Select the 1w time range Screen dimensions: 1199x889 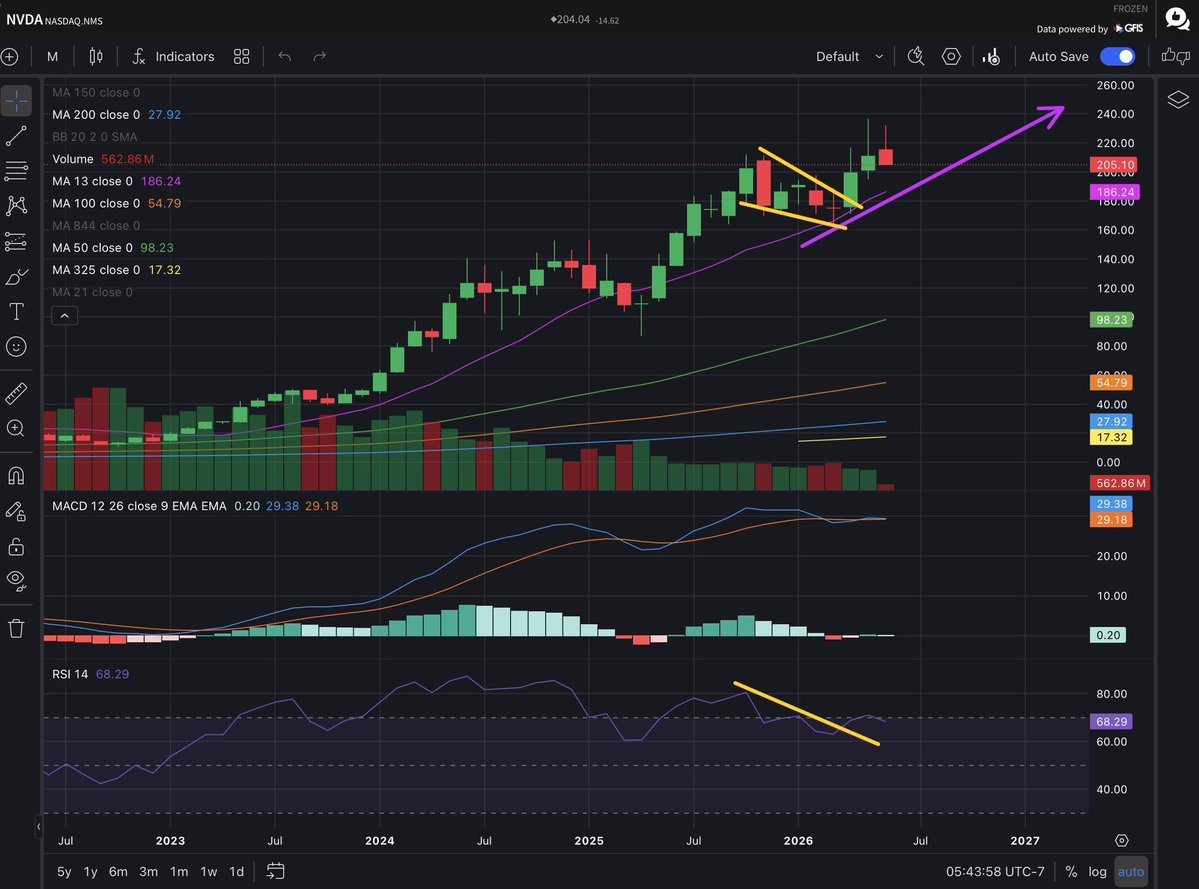(209, 871)
